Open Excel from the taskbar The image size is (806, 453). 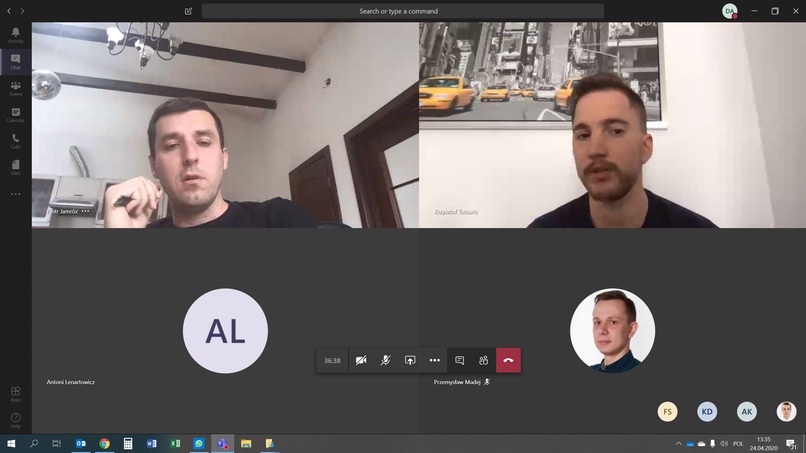175,443
